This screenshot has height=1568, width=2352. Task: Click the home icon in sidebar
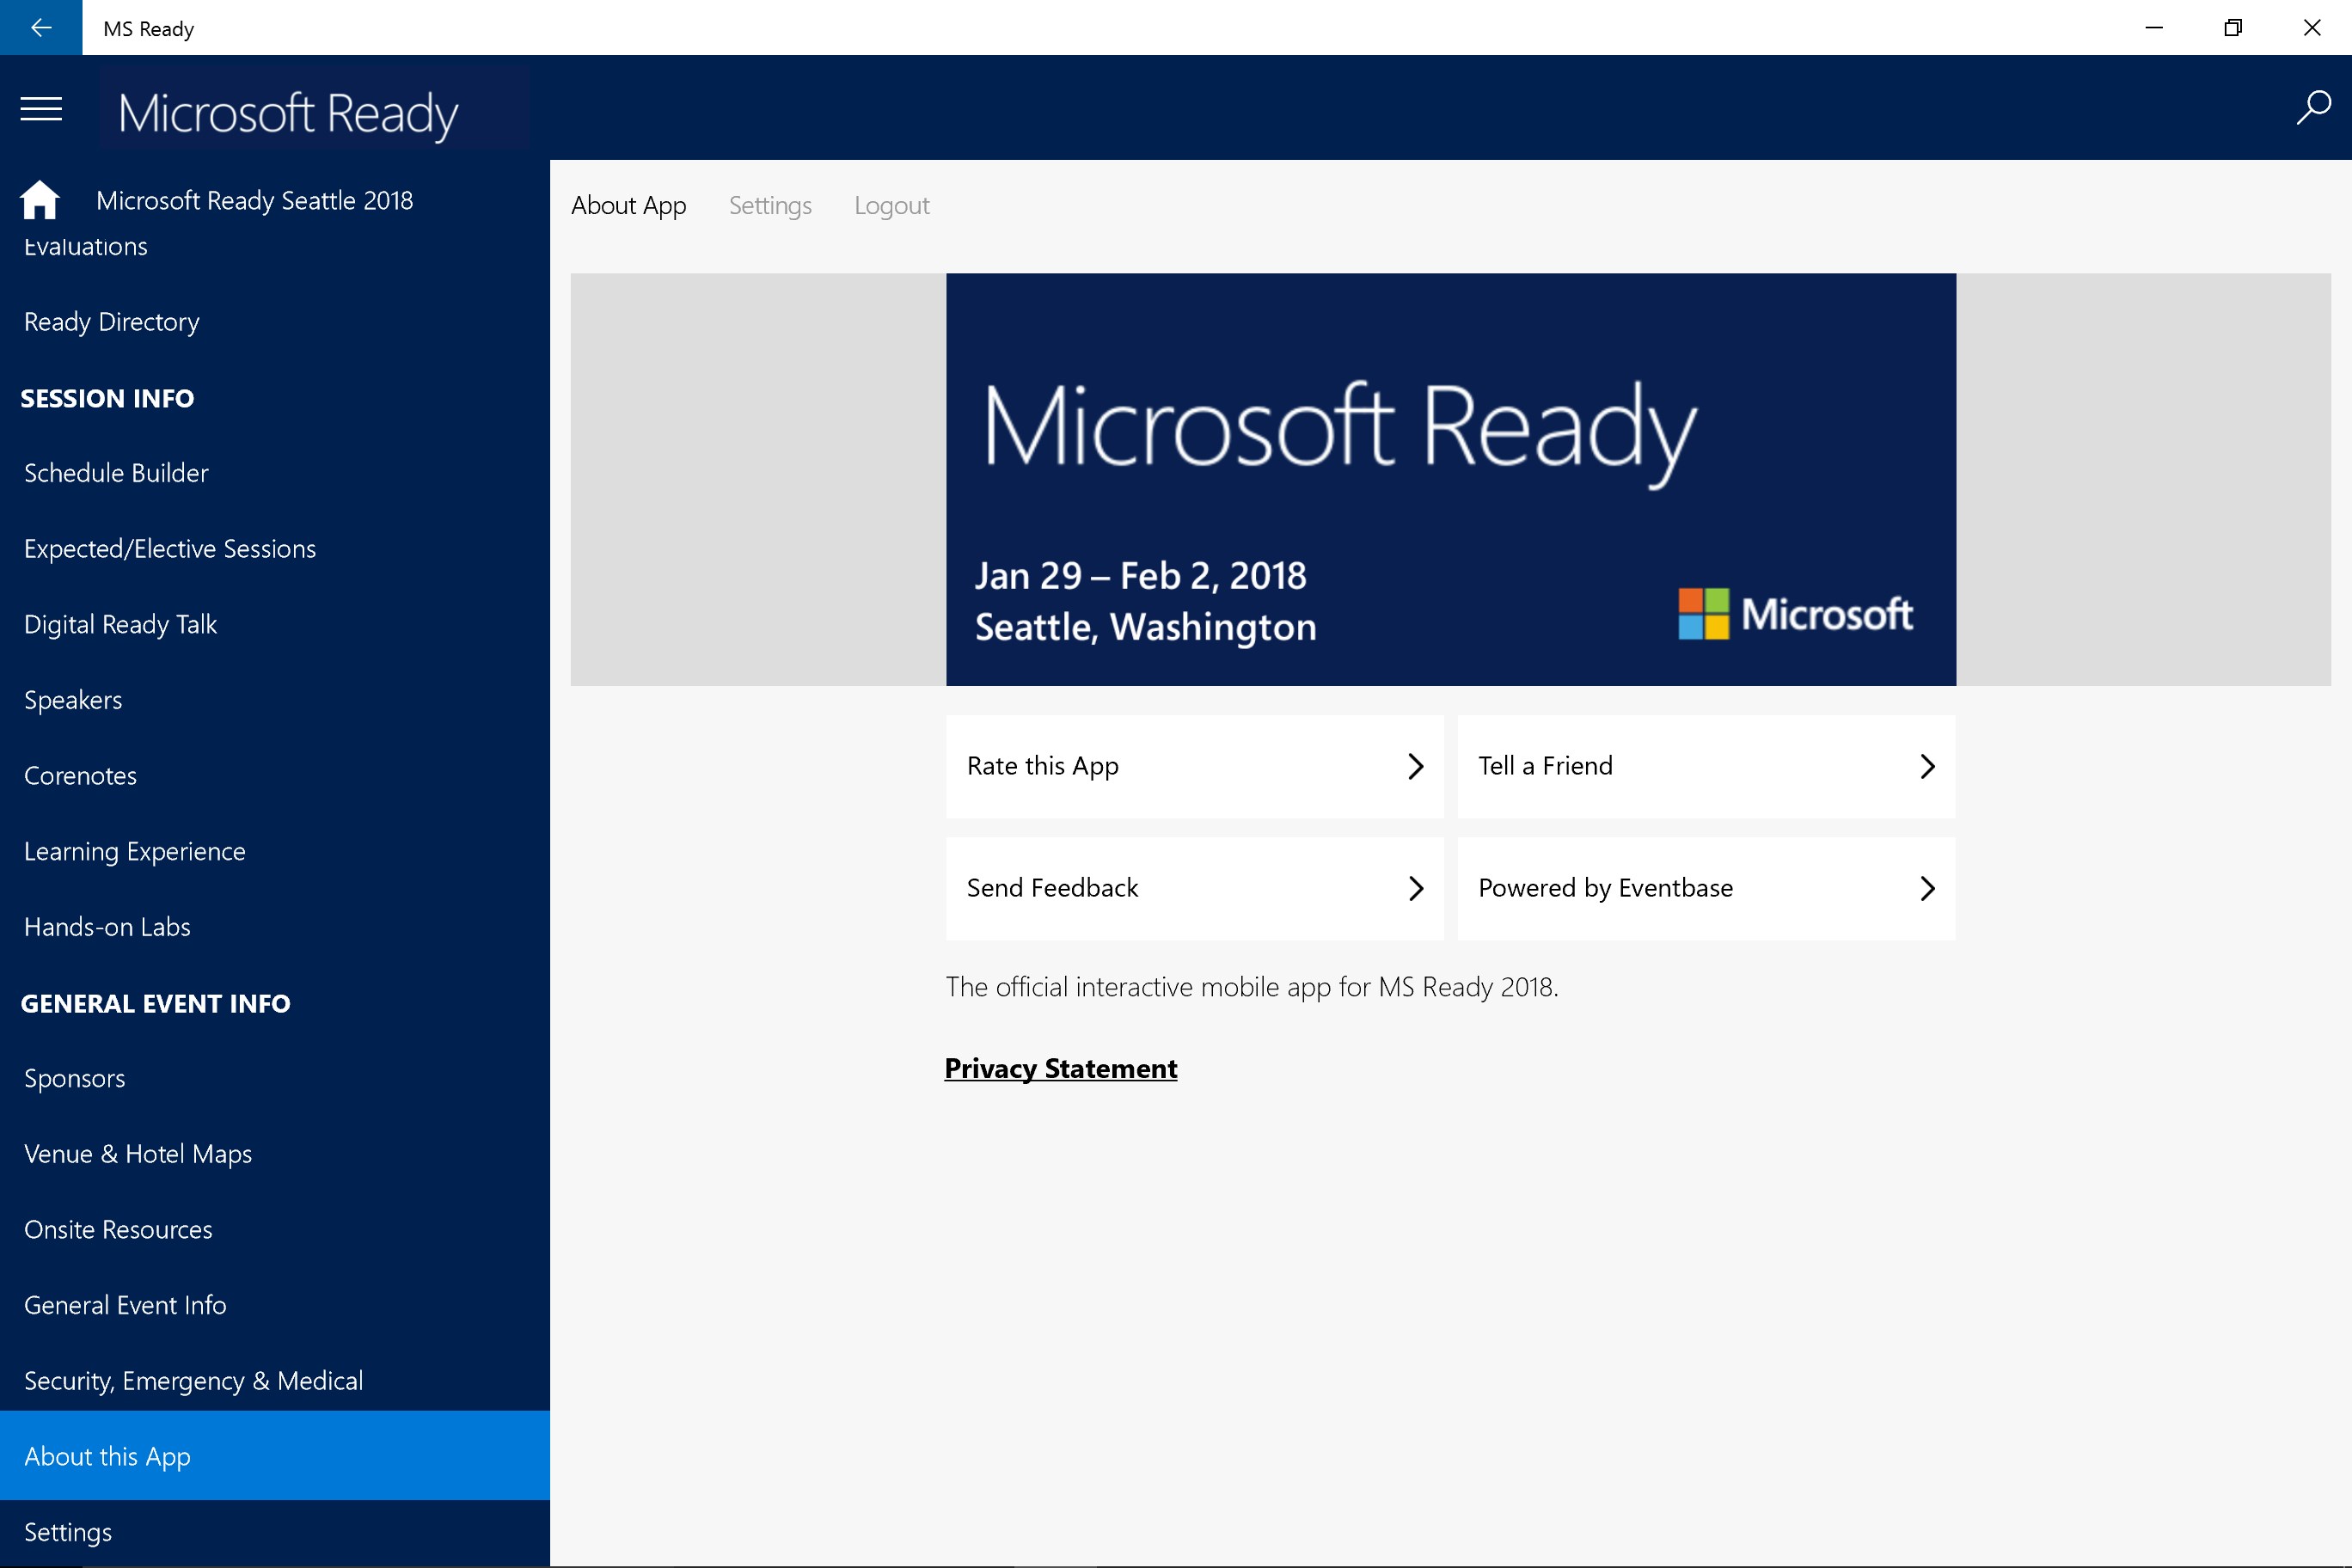40,200
